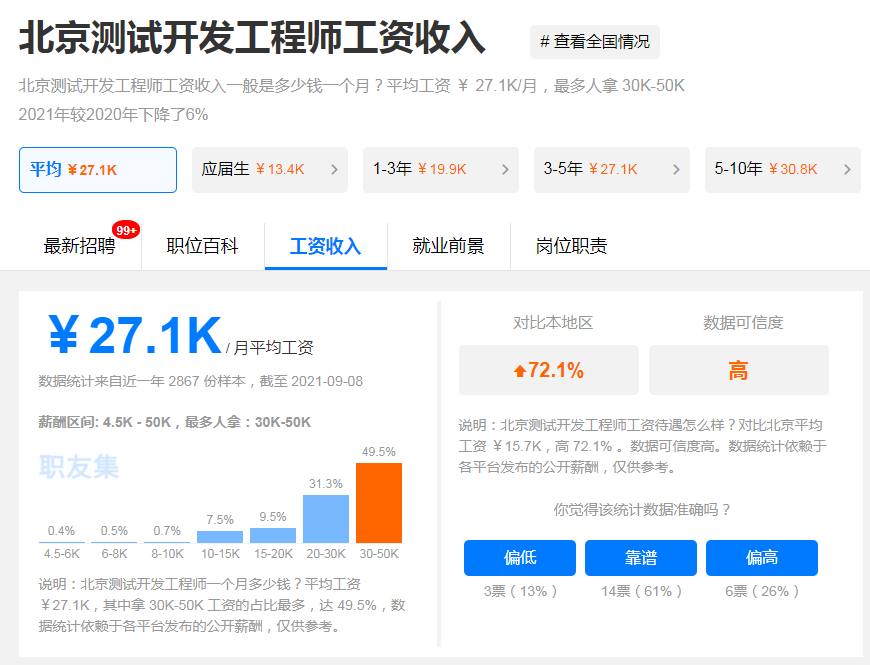The width and height of the screenshot is (870, 665).
Task: Vote 偏低 on the statistics accuracy poll
Action: (519, 558)
